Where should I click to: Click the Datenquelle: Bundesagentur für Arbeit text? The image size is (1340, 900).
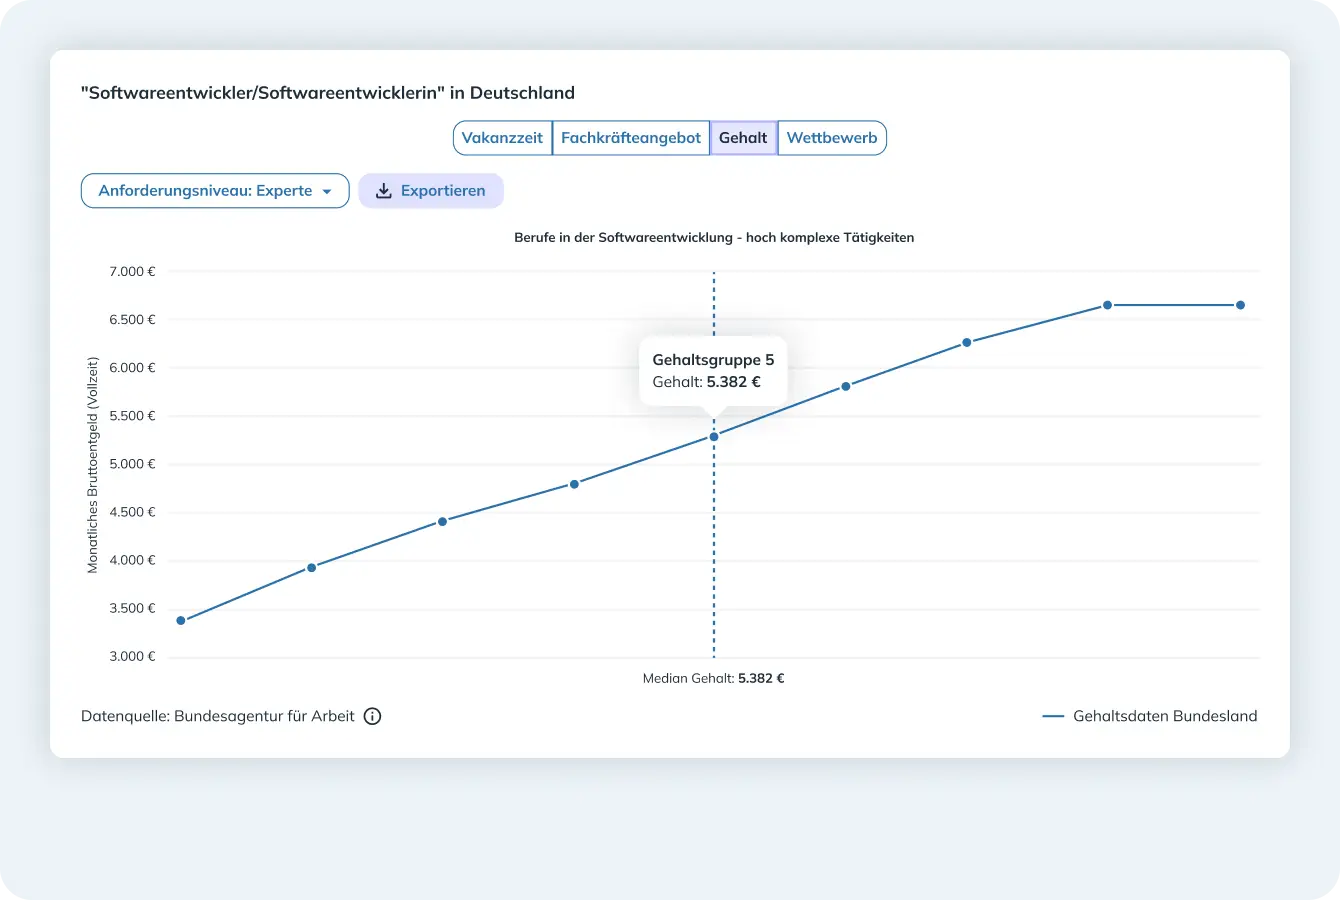pos(218,716)
